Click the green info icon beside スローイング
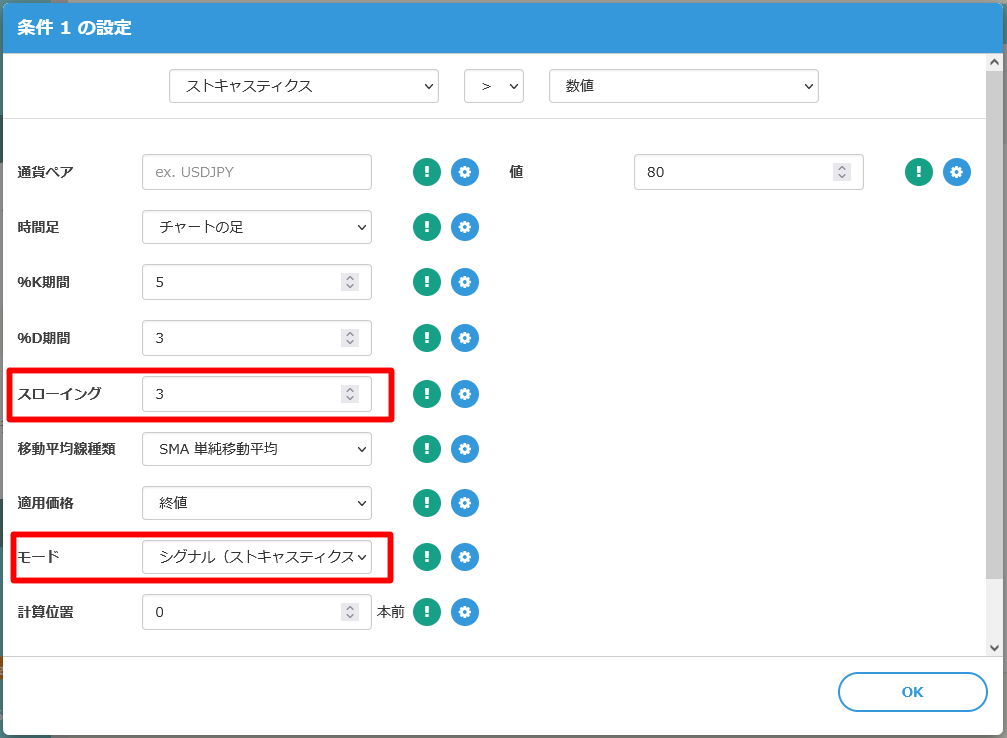The image size is (1007, 738). point(427,394)
